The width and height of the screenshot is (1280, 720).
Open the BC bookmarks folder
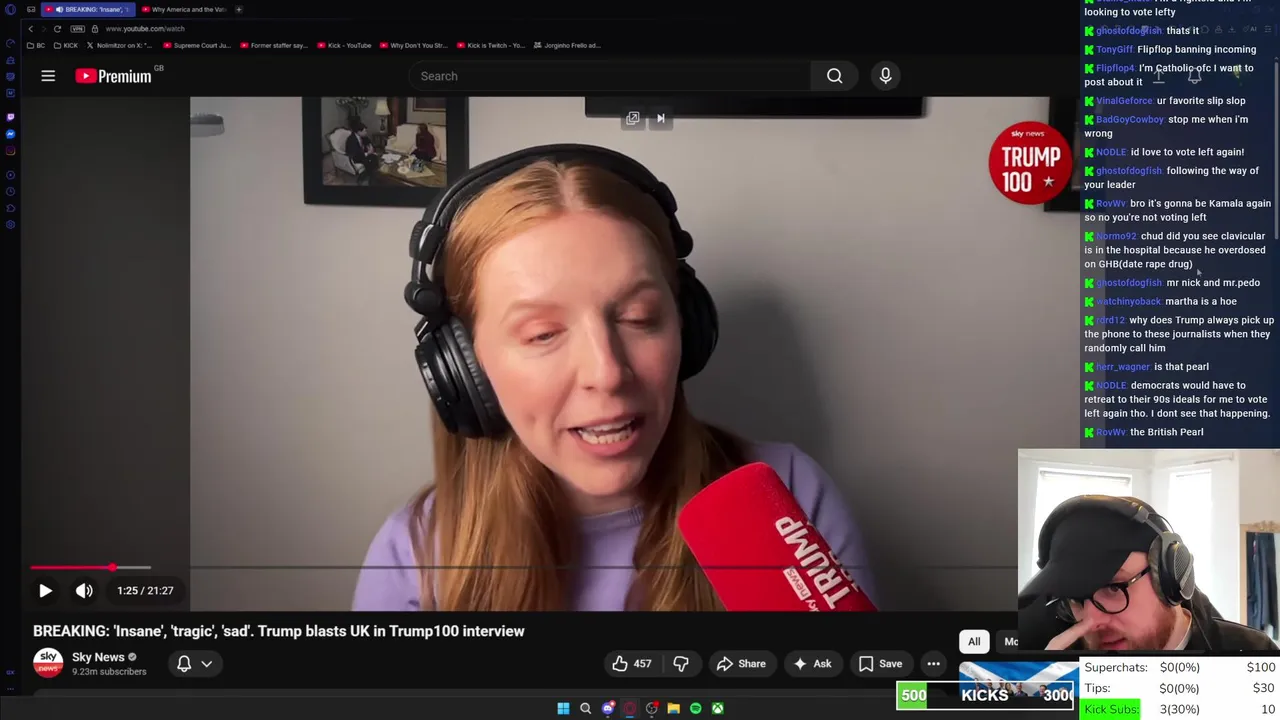pos(35,46)
